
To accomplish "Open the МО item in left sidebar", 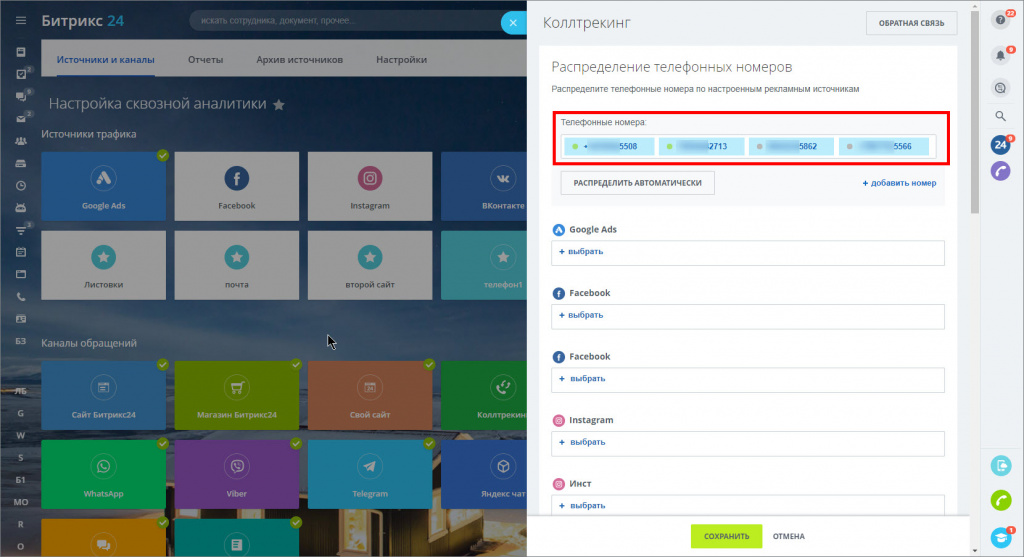I will tap(21, 502).
